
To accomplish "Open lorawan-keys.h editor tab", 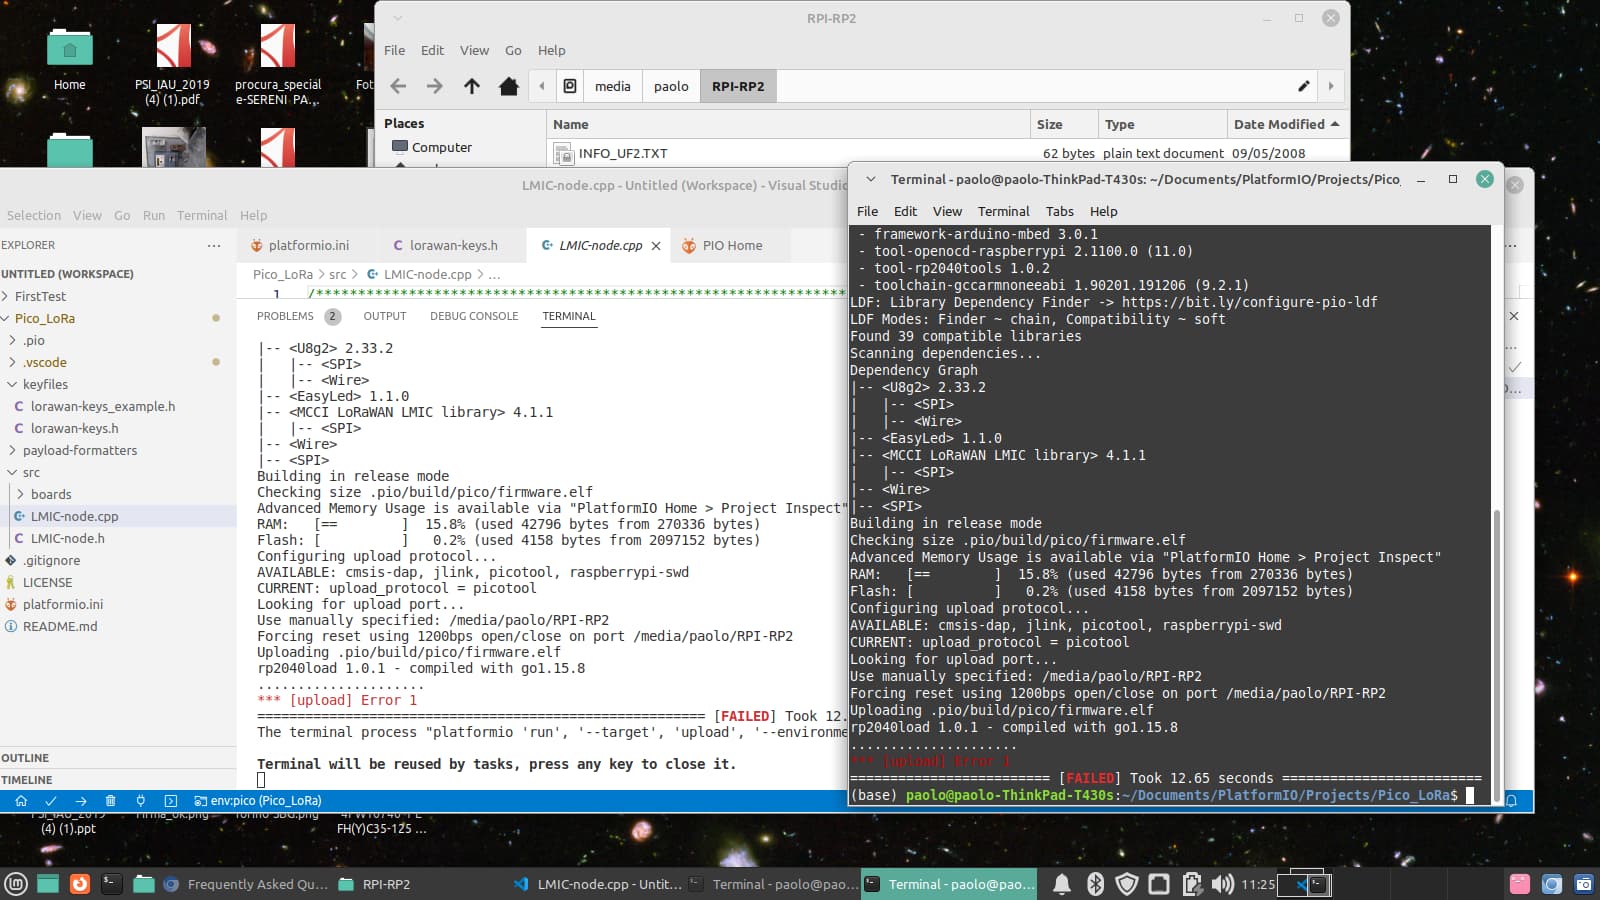I will click(x=451, y=245).
